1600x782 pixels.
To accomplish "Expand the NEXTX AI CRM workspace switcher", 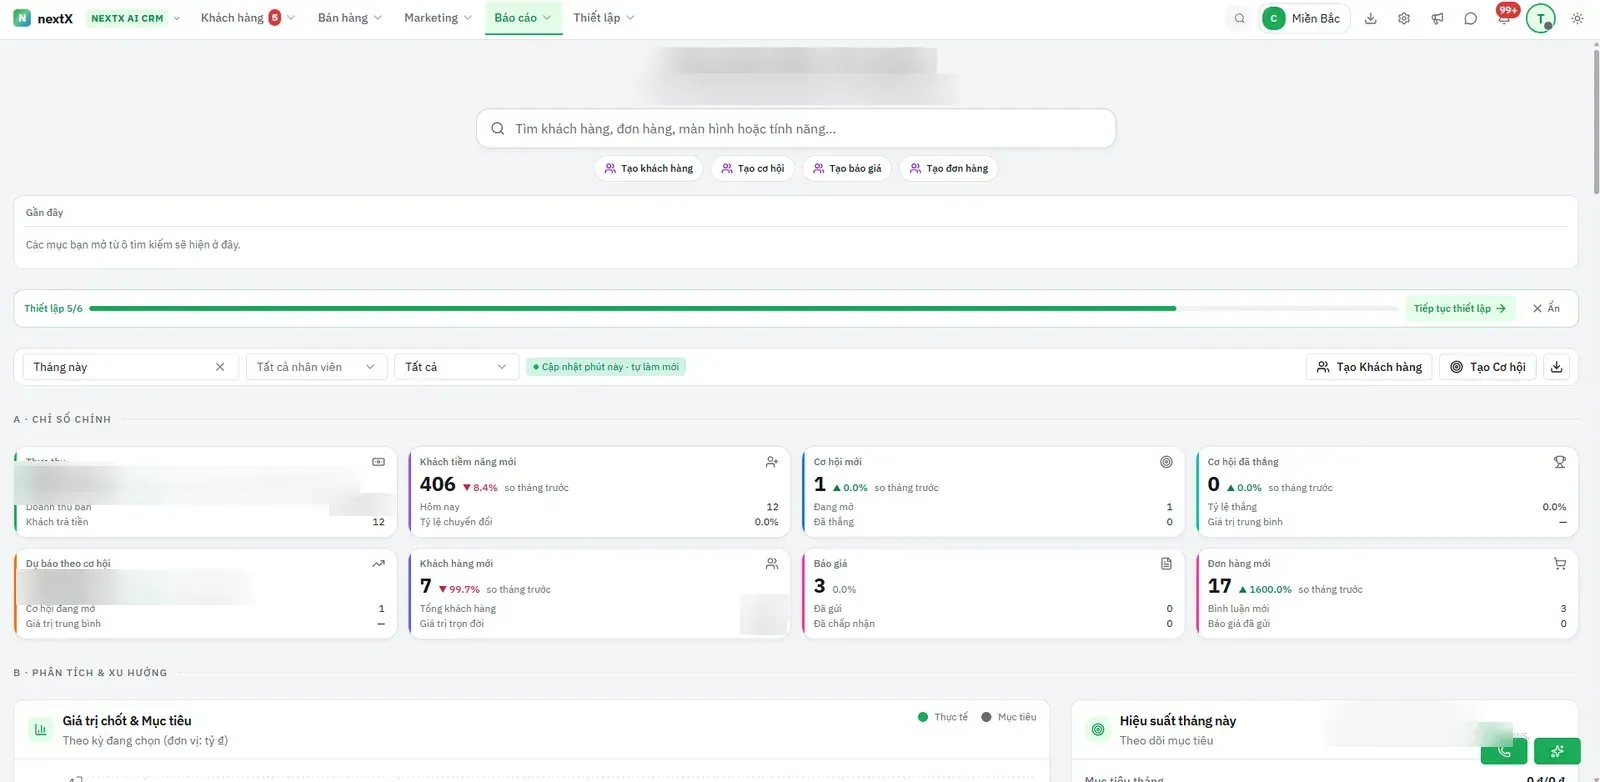I will (x=135, y=18).
